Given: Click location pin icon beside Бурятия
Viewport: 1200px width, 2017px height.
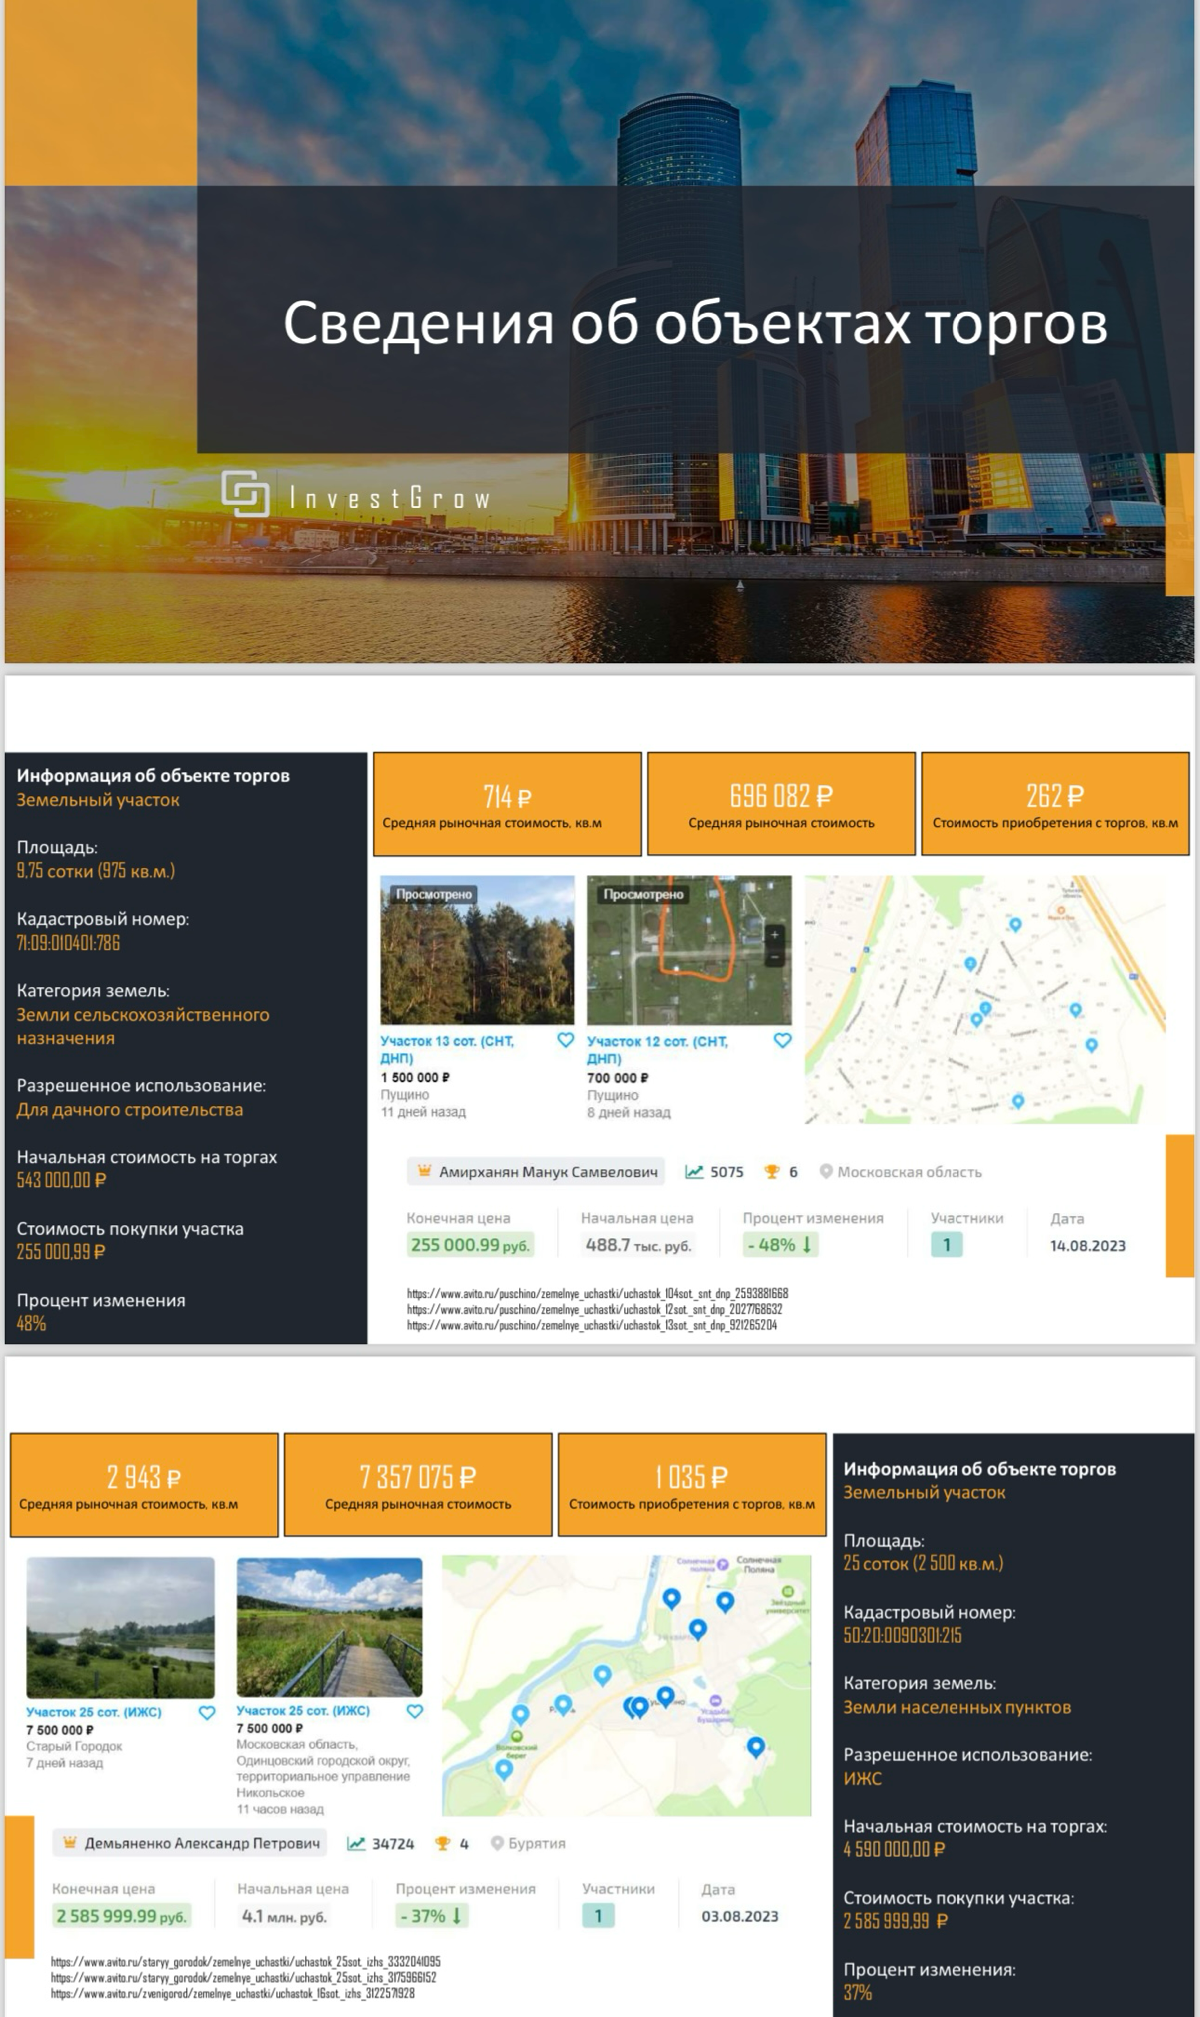Looking at the screenshot, I should [x=497, y=1842].
